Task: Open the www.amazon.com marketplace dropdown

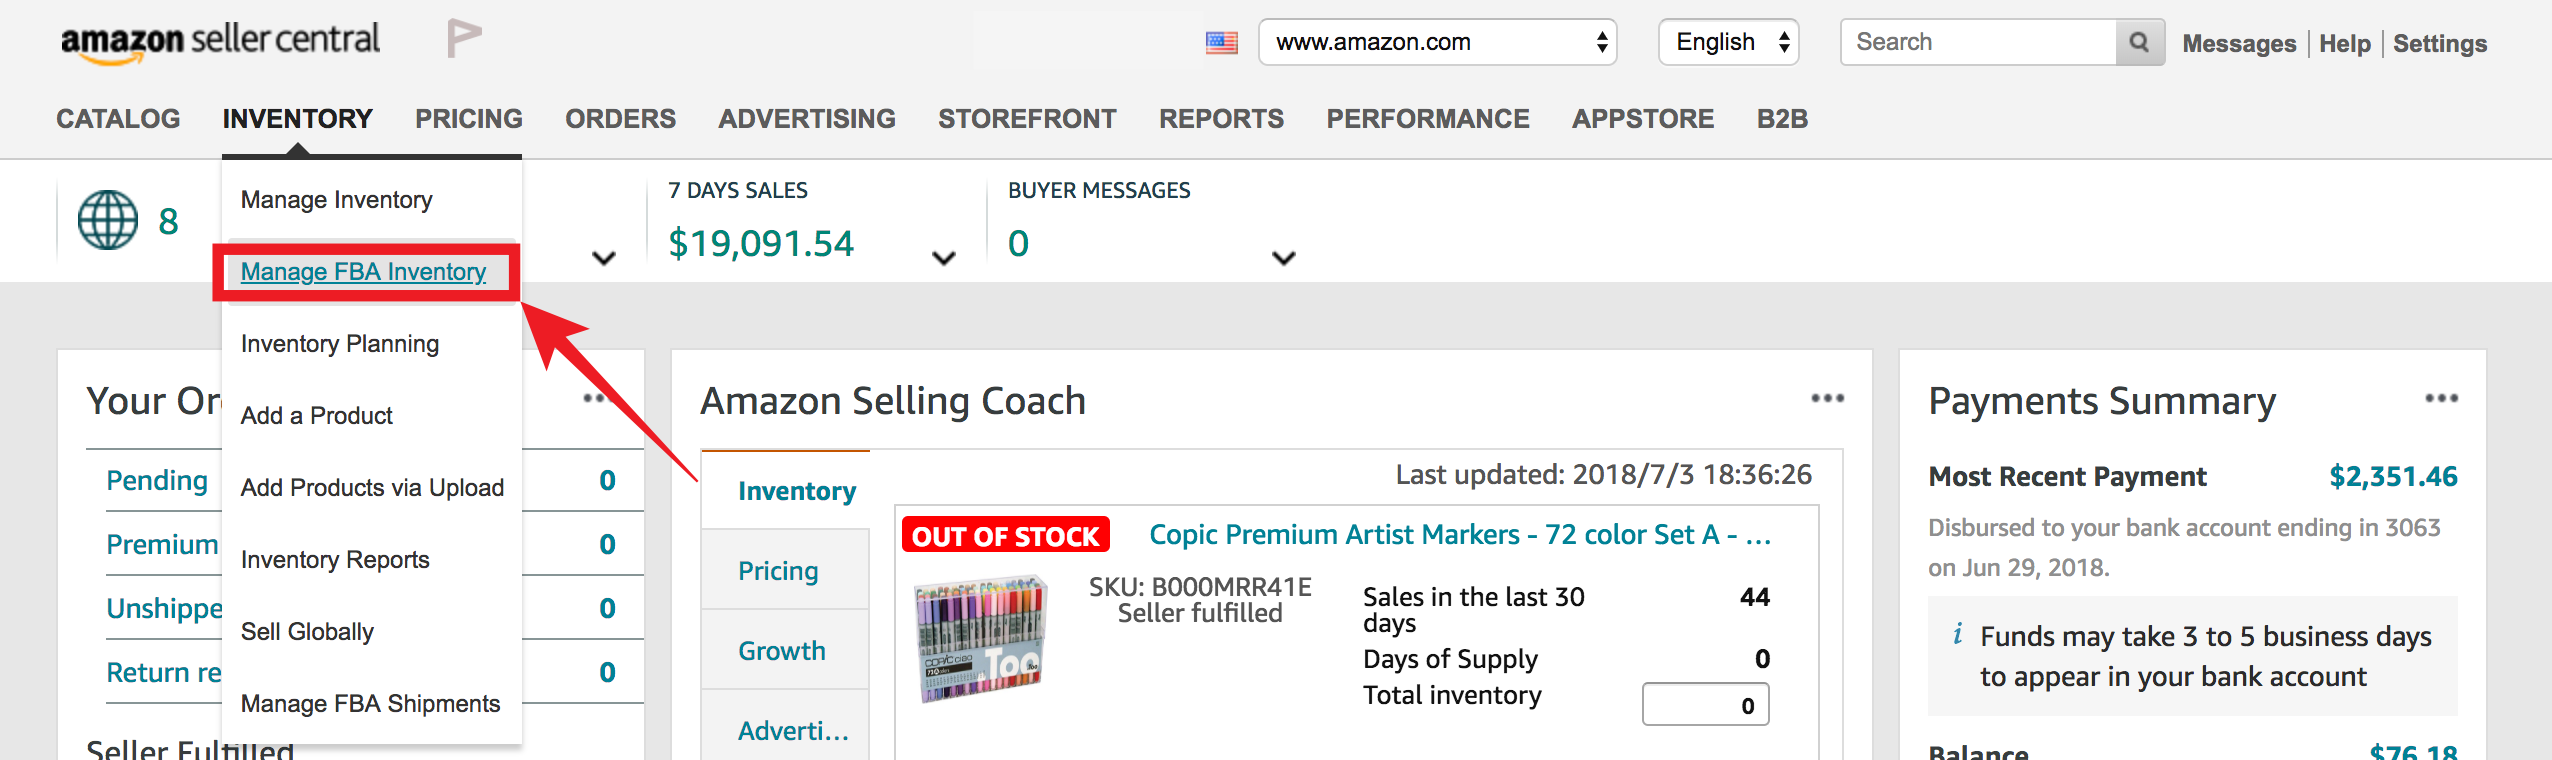Action: click(1437, 42)
